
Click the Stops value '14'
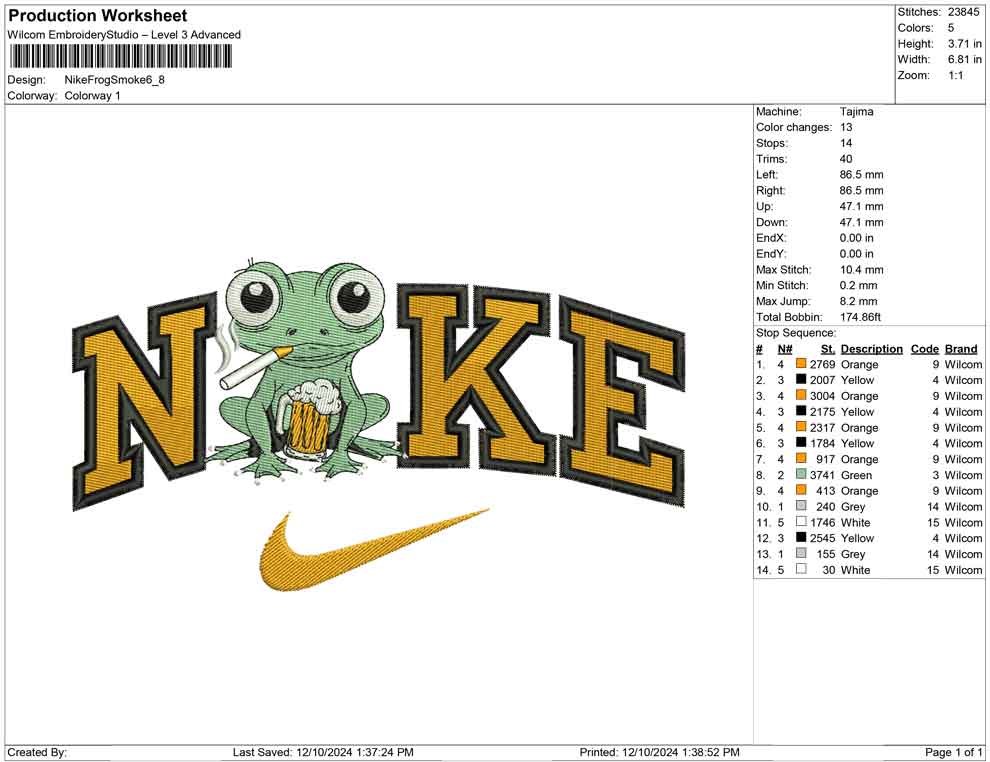pyautogui.click(x=846, y=143)
